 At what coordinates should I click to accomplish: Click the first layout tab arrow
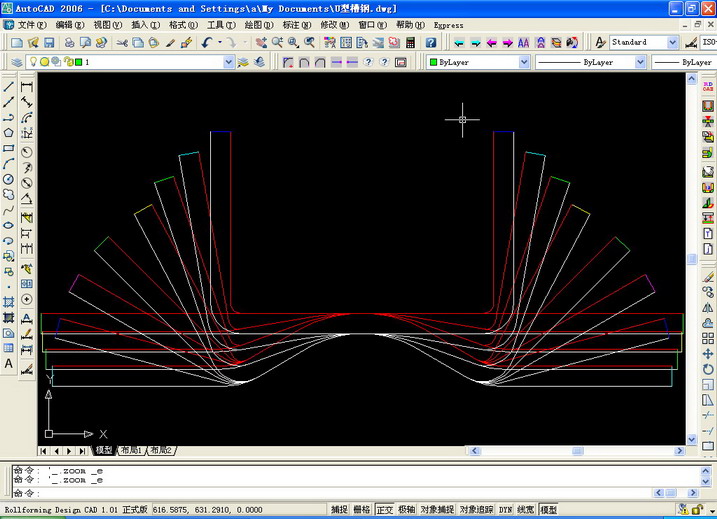[43, 451]
